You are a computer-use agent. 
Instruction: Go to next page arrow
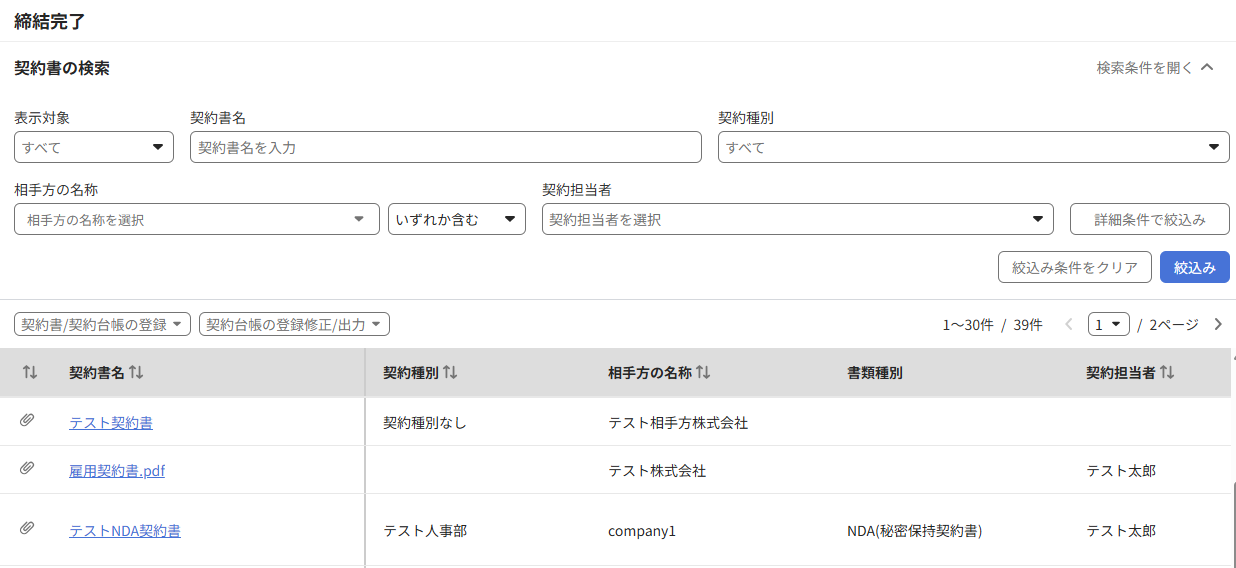pos(1217,324)
